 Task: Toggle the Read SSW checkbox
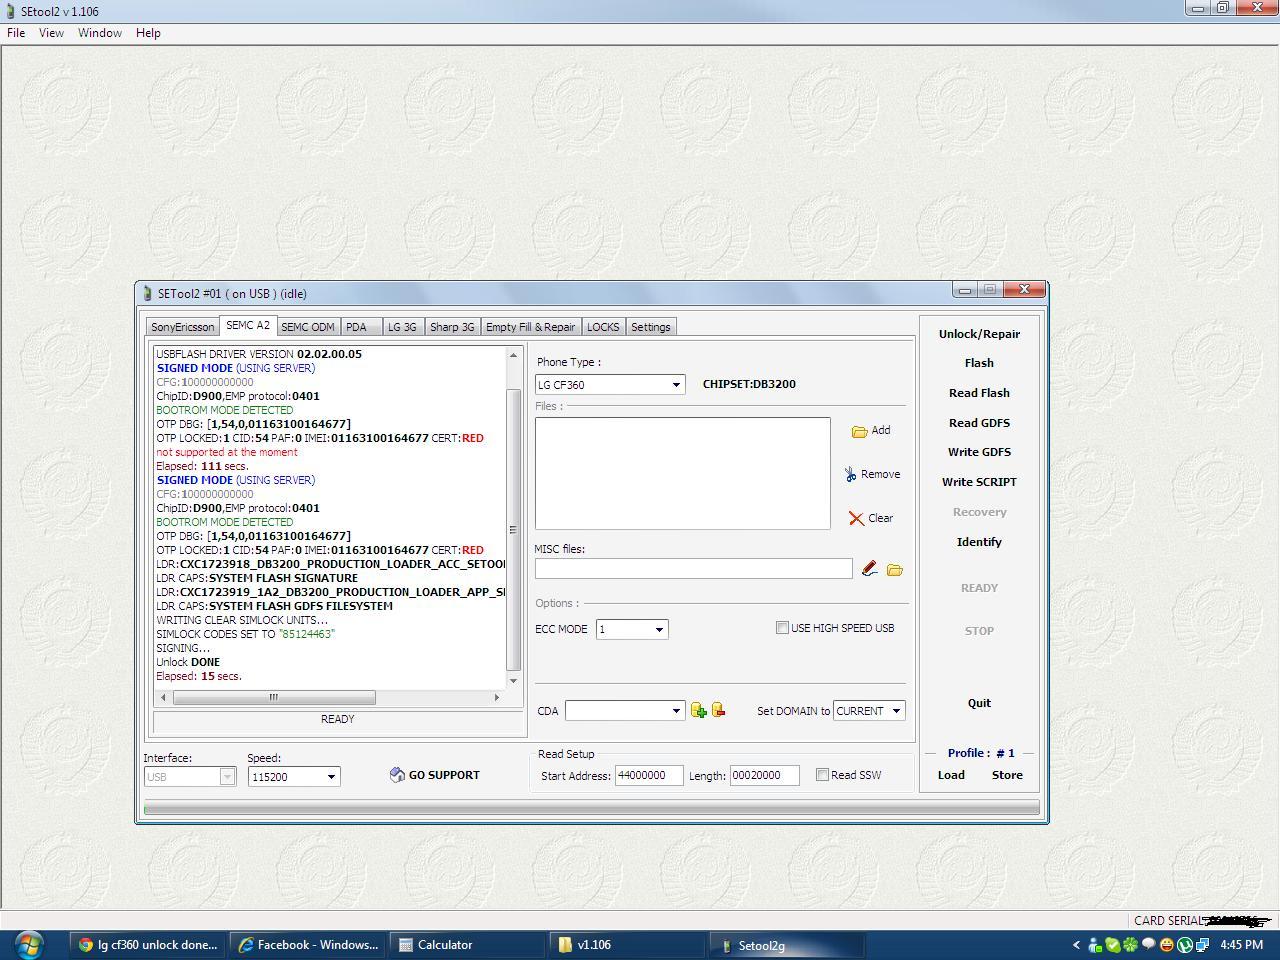[x=822, y=775]
